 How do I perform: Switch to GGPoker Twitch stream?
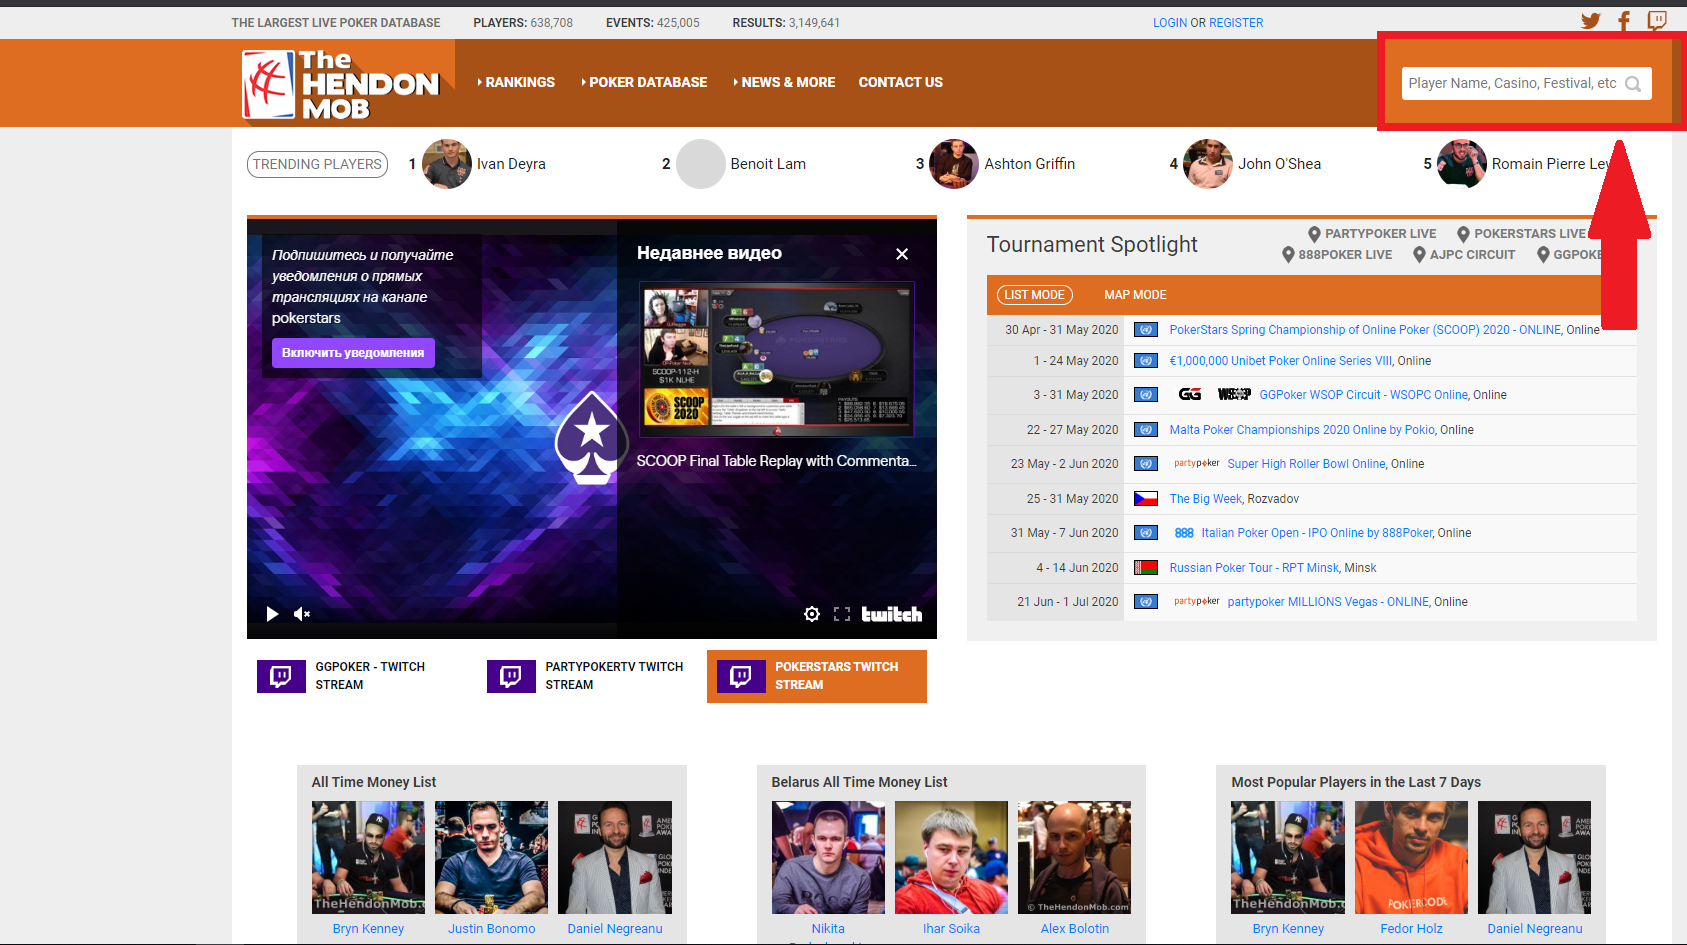(x=362, y=676)
